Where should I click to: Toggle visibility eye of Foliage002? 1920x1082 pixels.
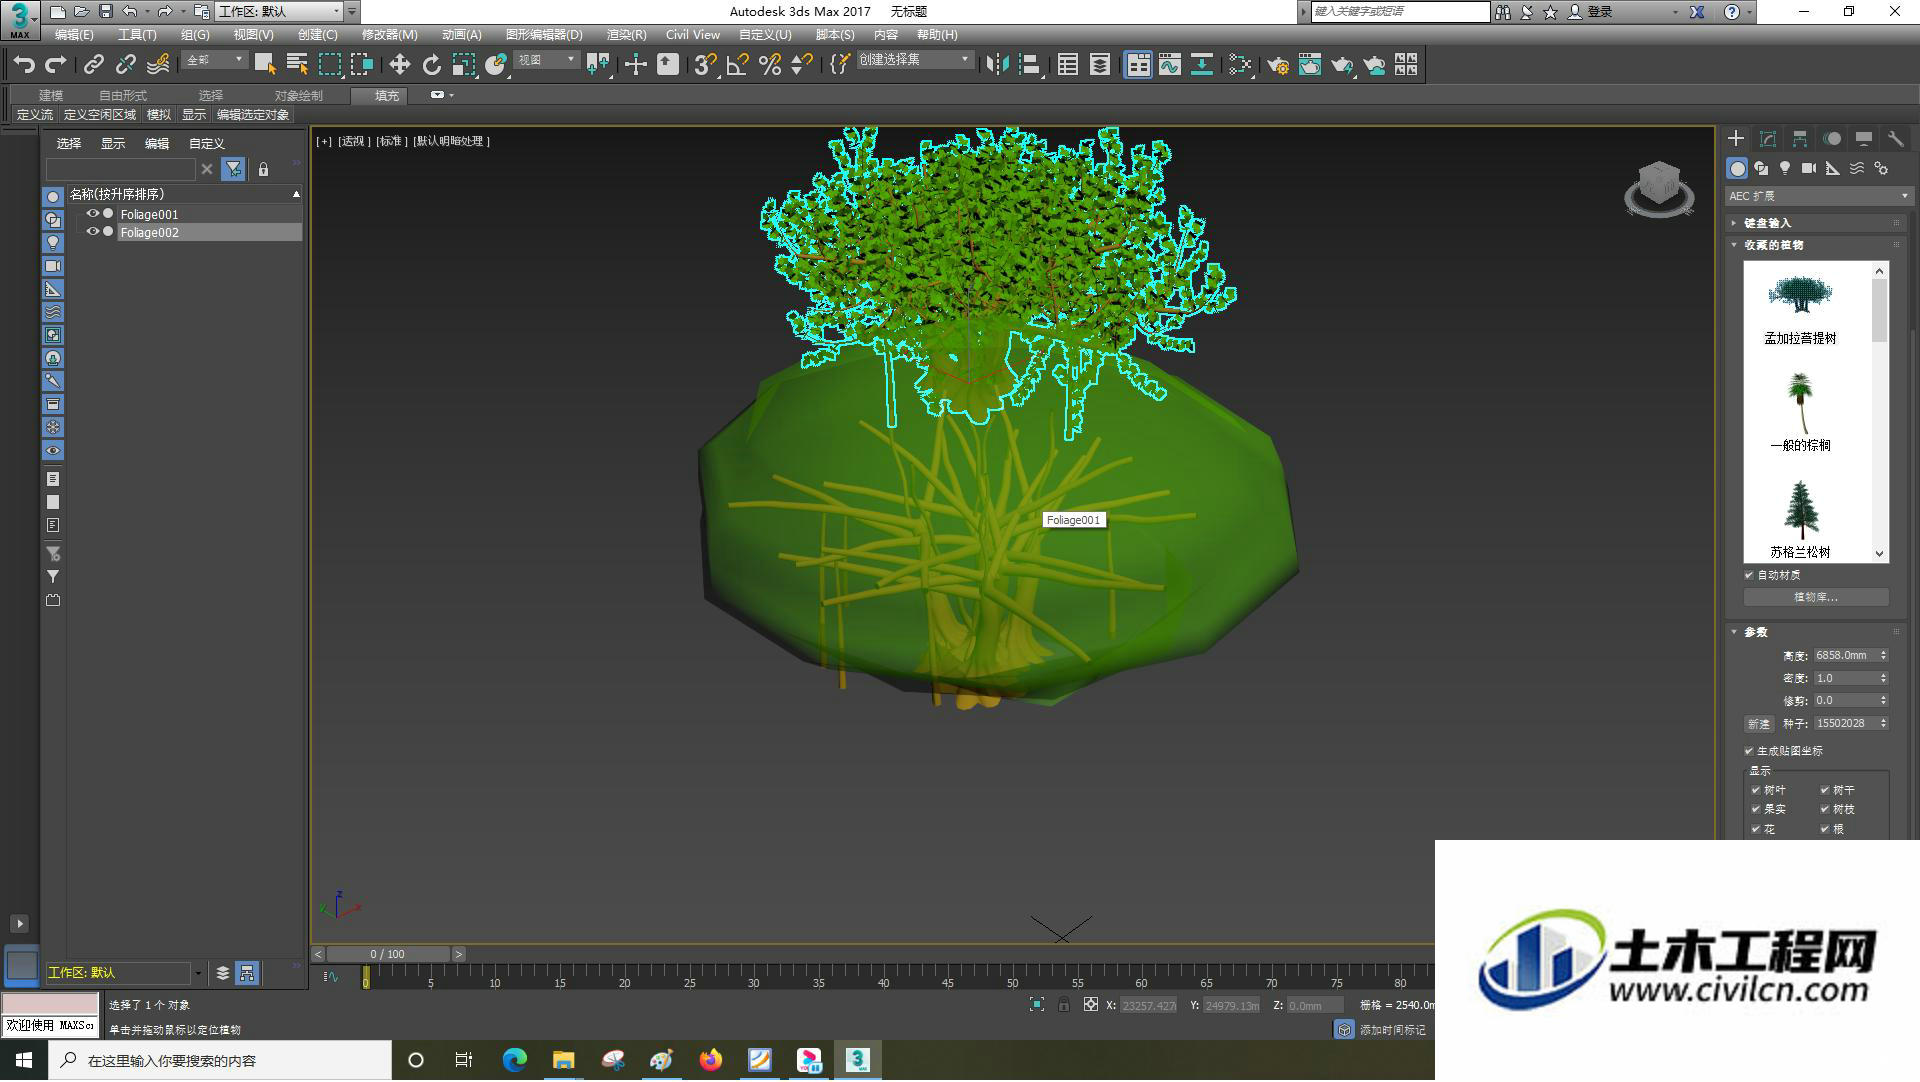click(x=93, y=232)
